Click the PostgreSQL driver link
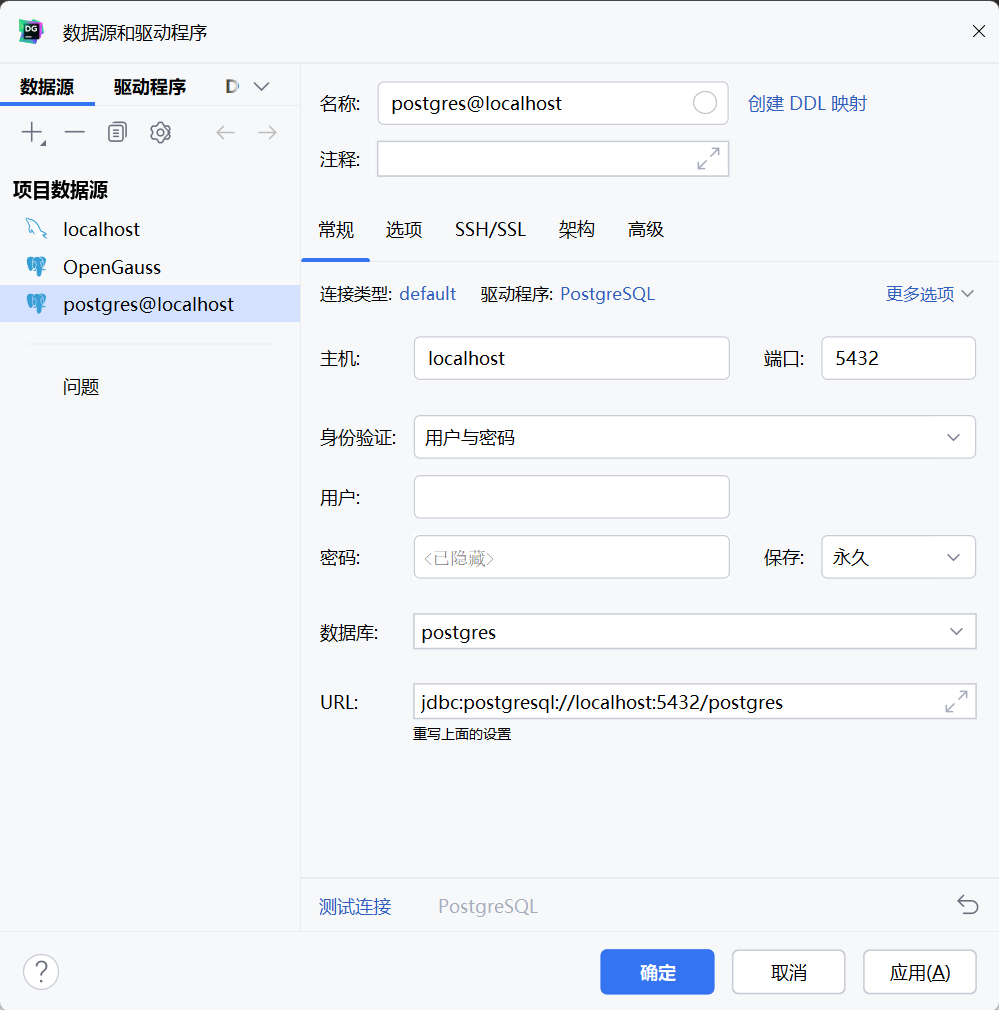Image resolution: width=999 pixels, height=1010 pixels. tap(607, 294)
